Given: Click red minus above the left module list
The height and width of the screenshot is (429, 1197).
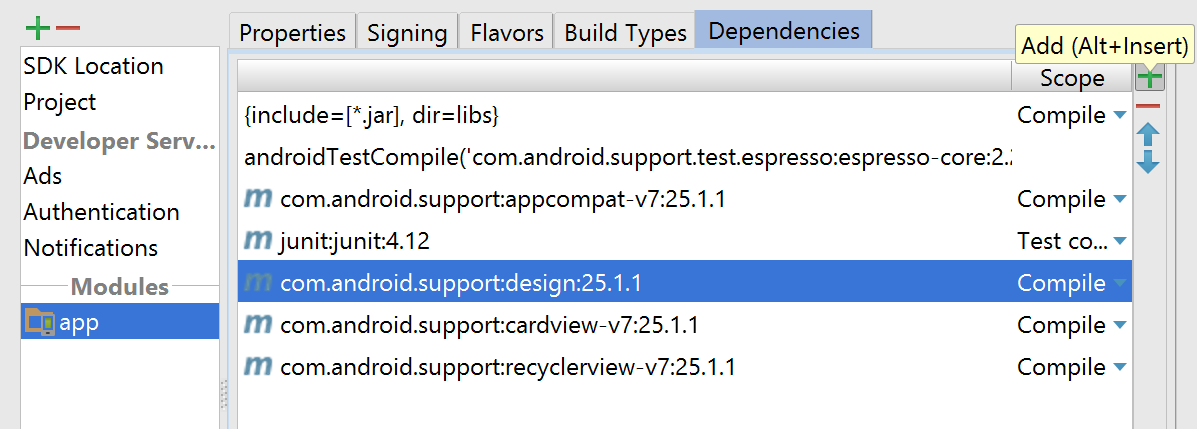Looking at the screenshot, I should tap(67, 29).
